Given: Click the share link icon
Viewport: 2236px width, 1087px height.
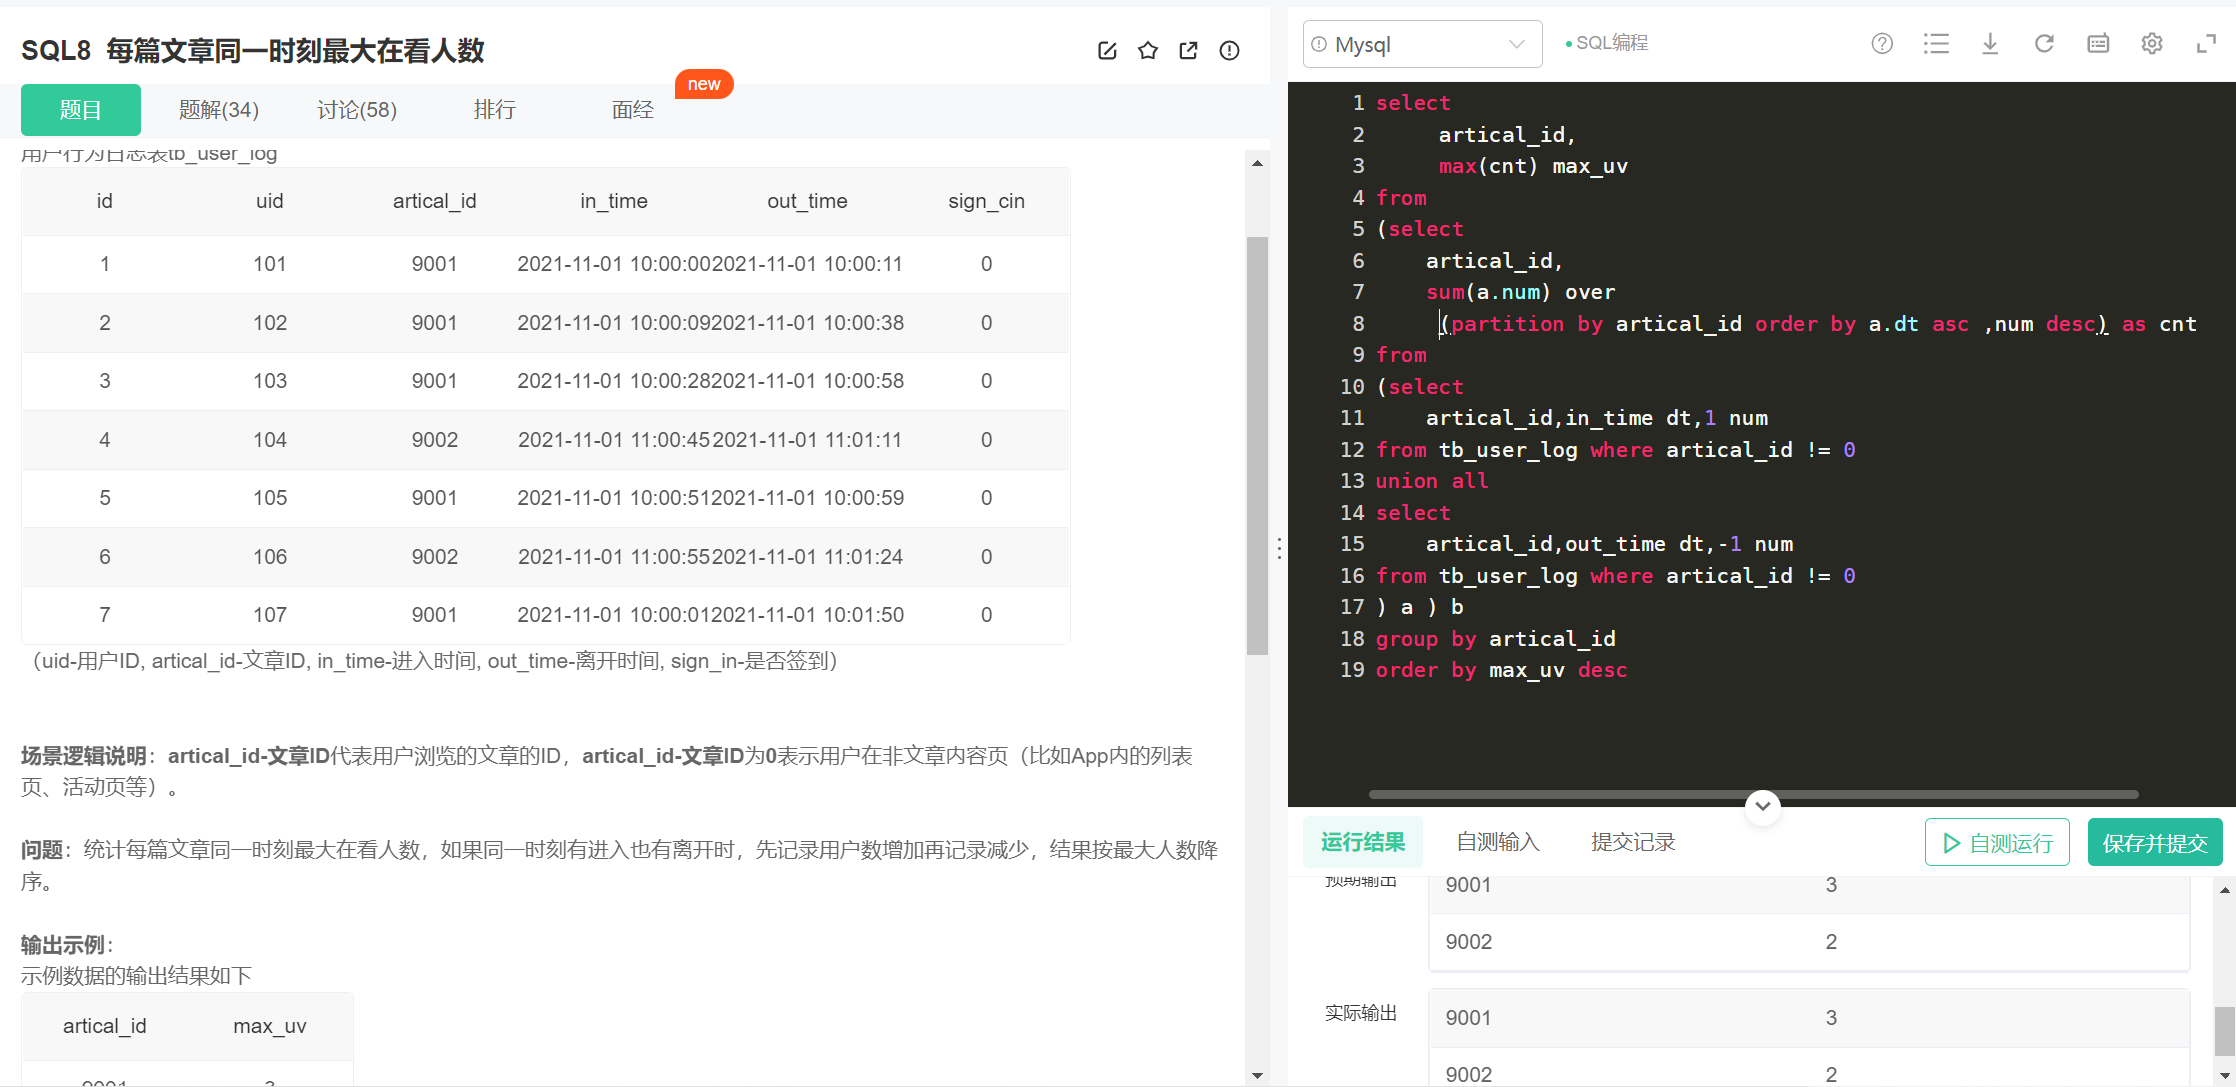Looking at the screenshot, I should click(x=1188, y=51).
